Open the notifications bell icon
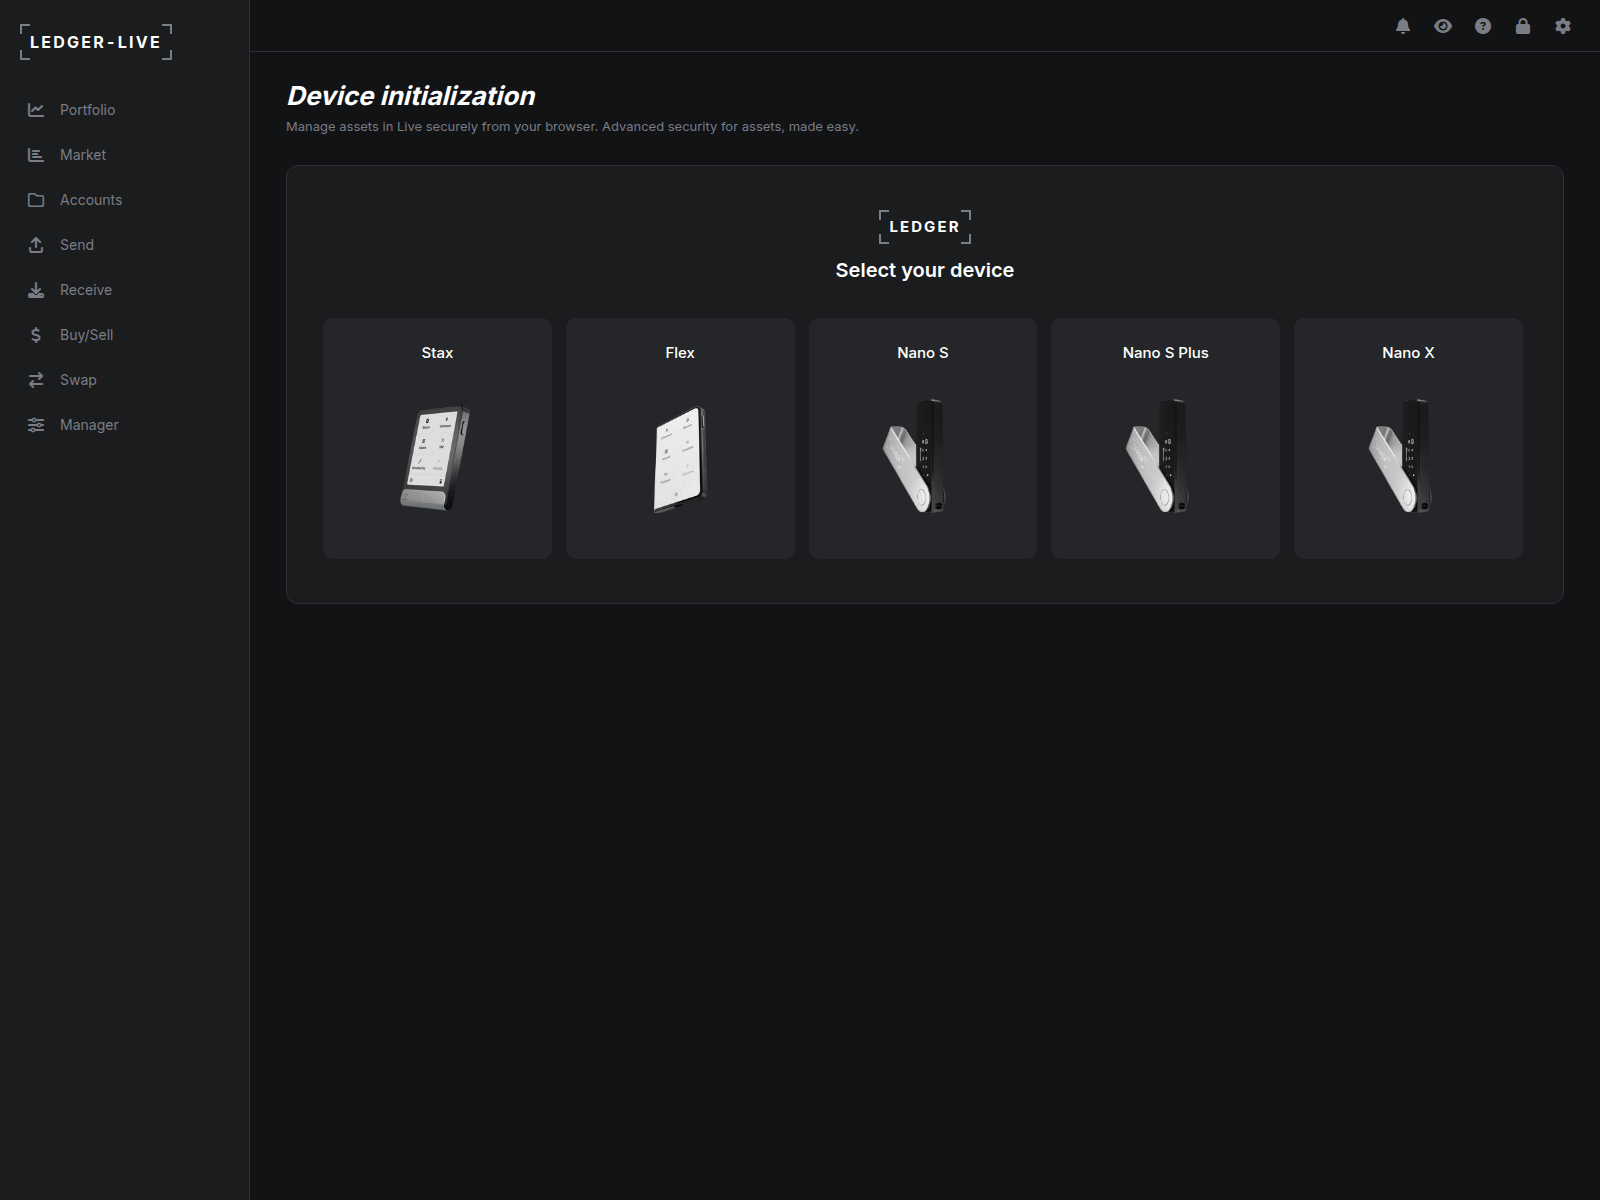 tap(1403, 26)
